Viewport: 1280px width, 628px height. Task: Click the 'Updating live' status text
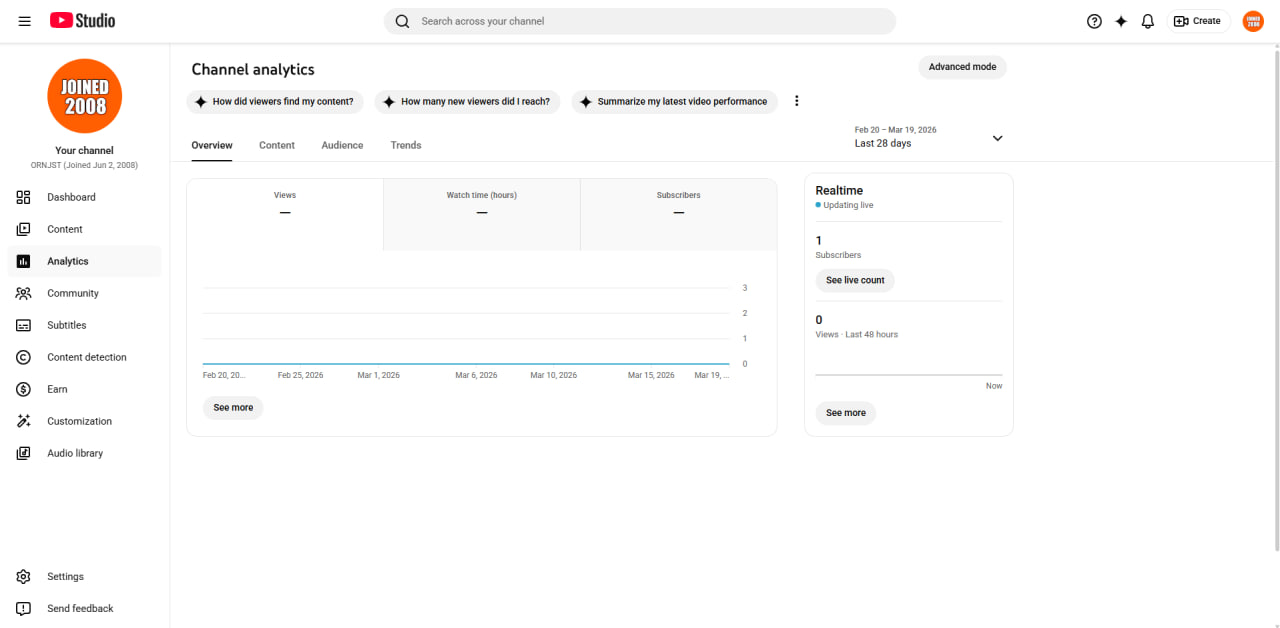(848, 205)
